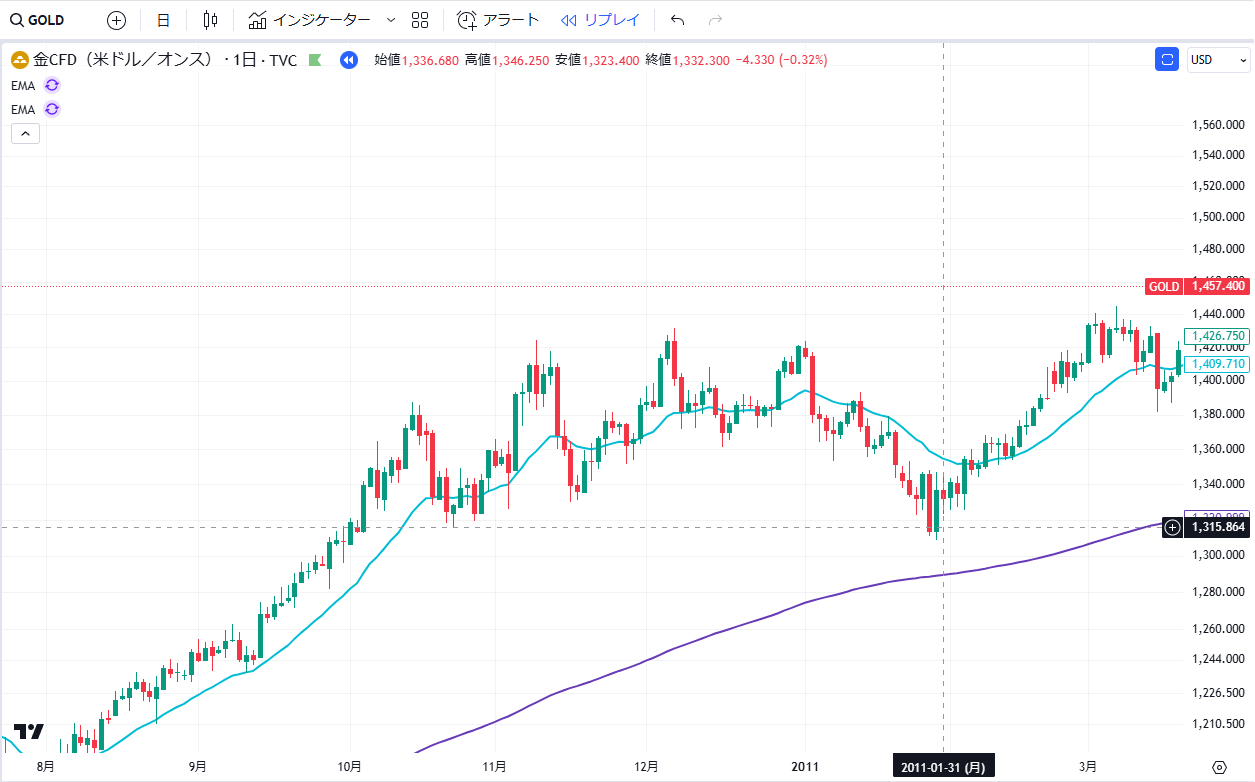Image resolution: width=1255 pixels, height=782 pixels.
Task: Click the green flag icon beside TVC
Action: pyautogui.click(x=315, y=60)
